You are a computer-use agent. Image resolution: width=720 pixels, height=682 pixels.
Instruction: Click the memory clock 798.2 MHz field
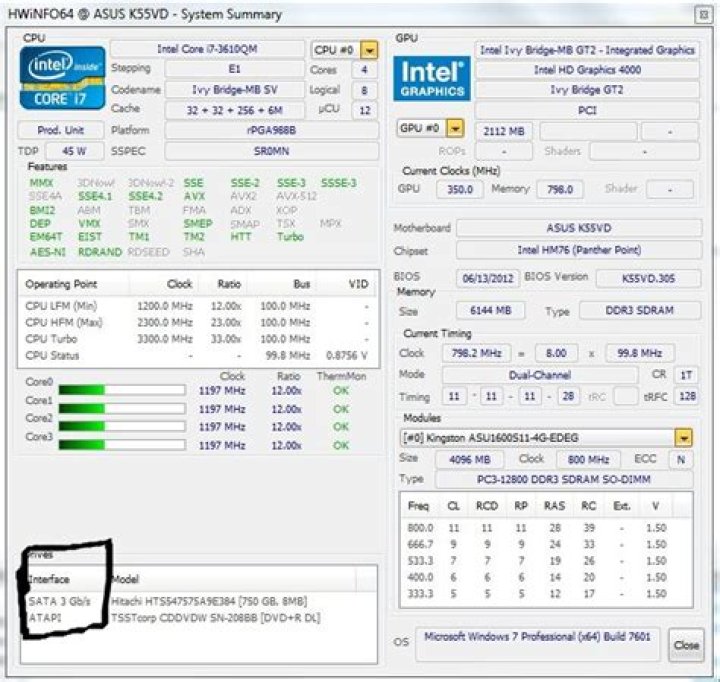point(476,353)
